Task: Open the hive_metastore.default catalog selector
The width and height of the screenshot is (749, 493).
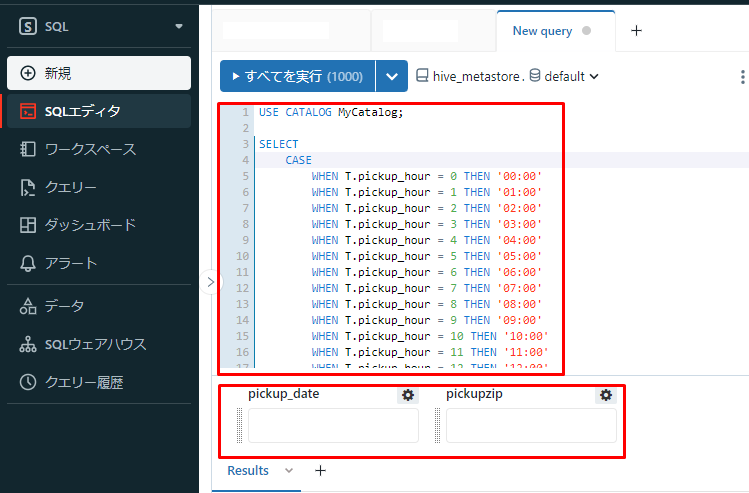Action: click(507, 76)
